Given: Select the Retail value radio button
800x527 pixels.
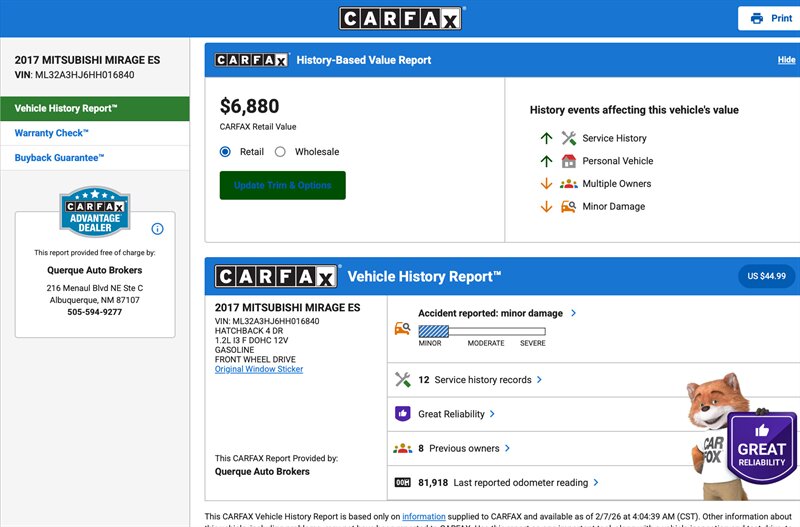Looking at the screenshot, I should tap(225, 152).
